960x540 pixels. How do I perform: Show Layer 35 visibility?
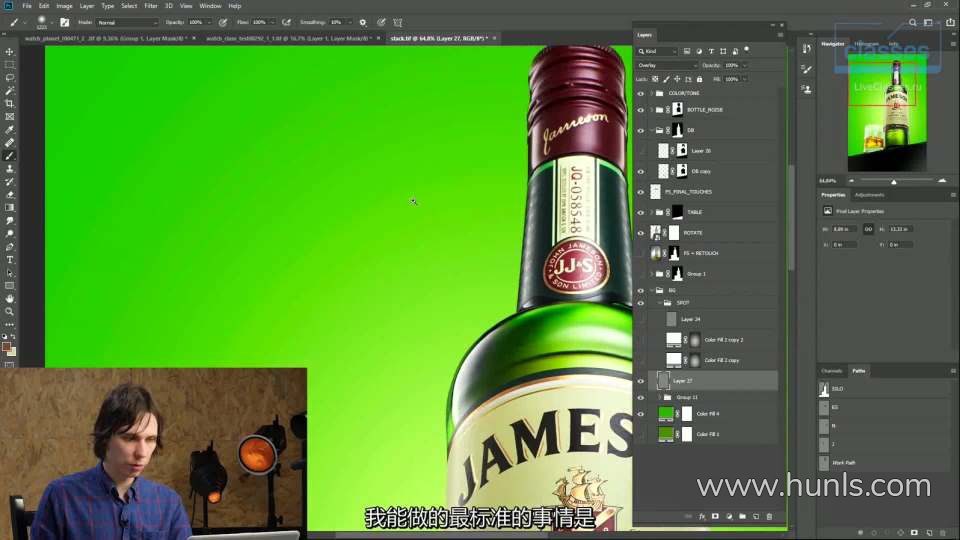[x=640, y=151]
